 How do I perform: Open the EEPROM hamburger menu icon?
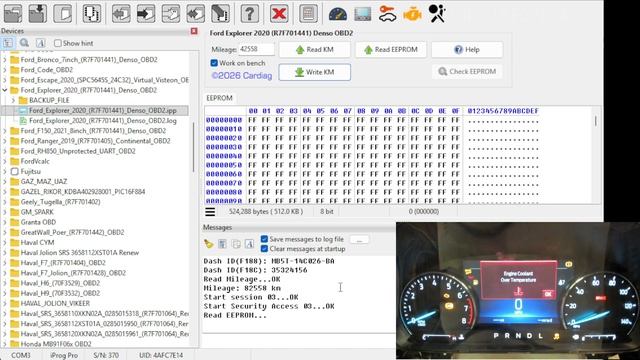[x=210, y=211]
